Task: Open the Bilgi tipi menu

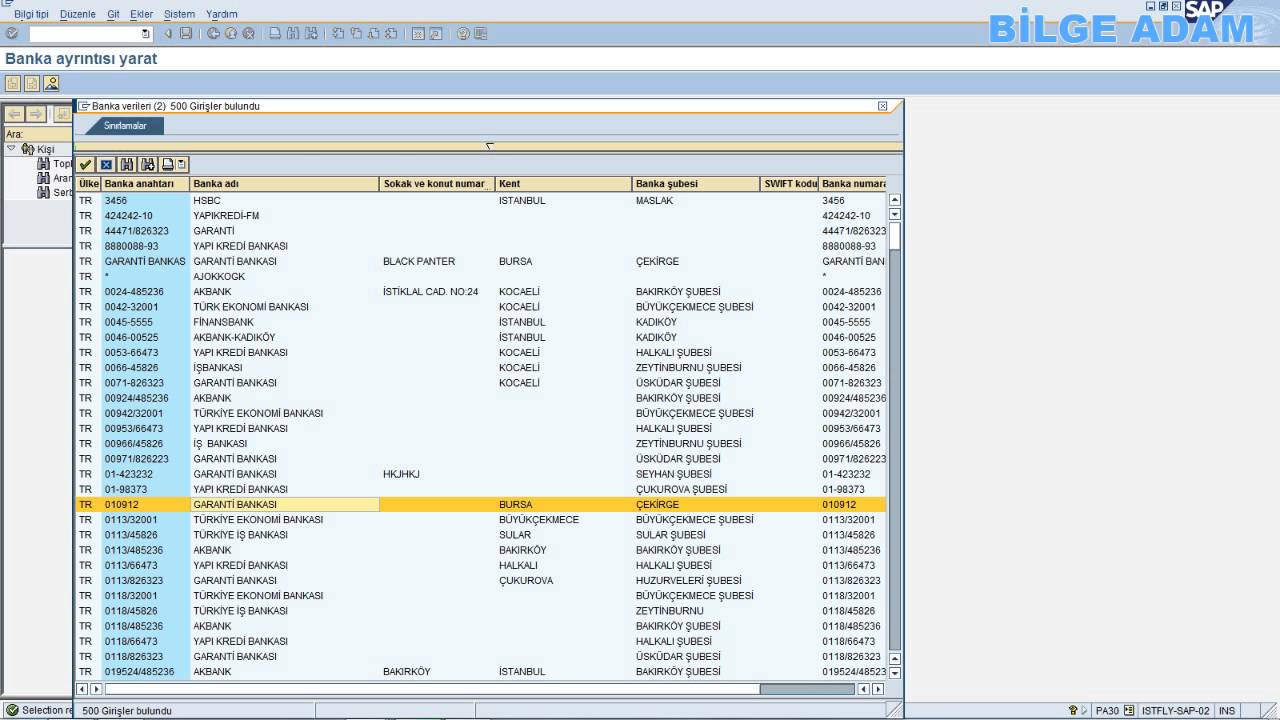Action: [x=31, y=14]
